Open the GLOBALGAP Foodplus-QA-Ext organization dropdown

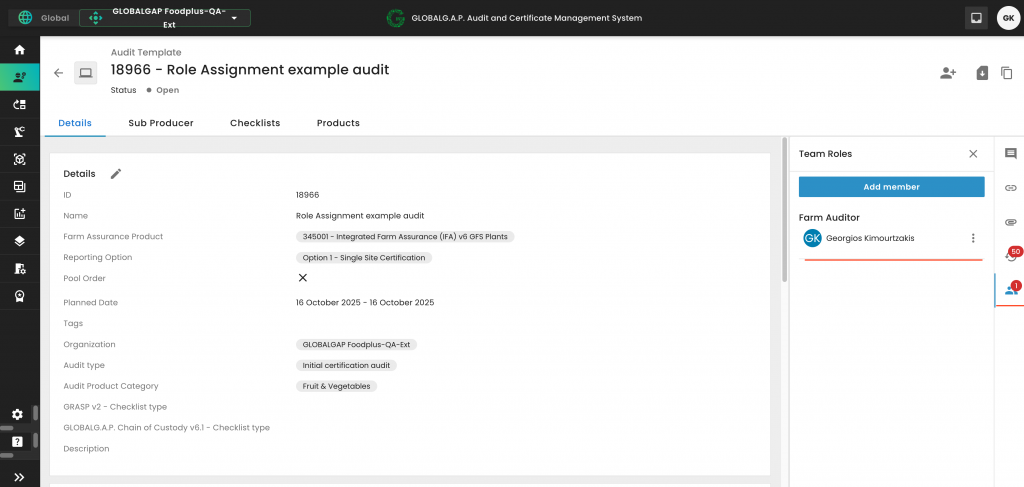(x=165, y=18)
